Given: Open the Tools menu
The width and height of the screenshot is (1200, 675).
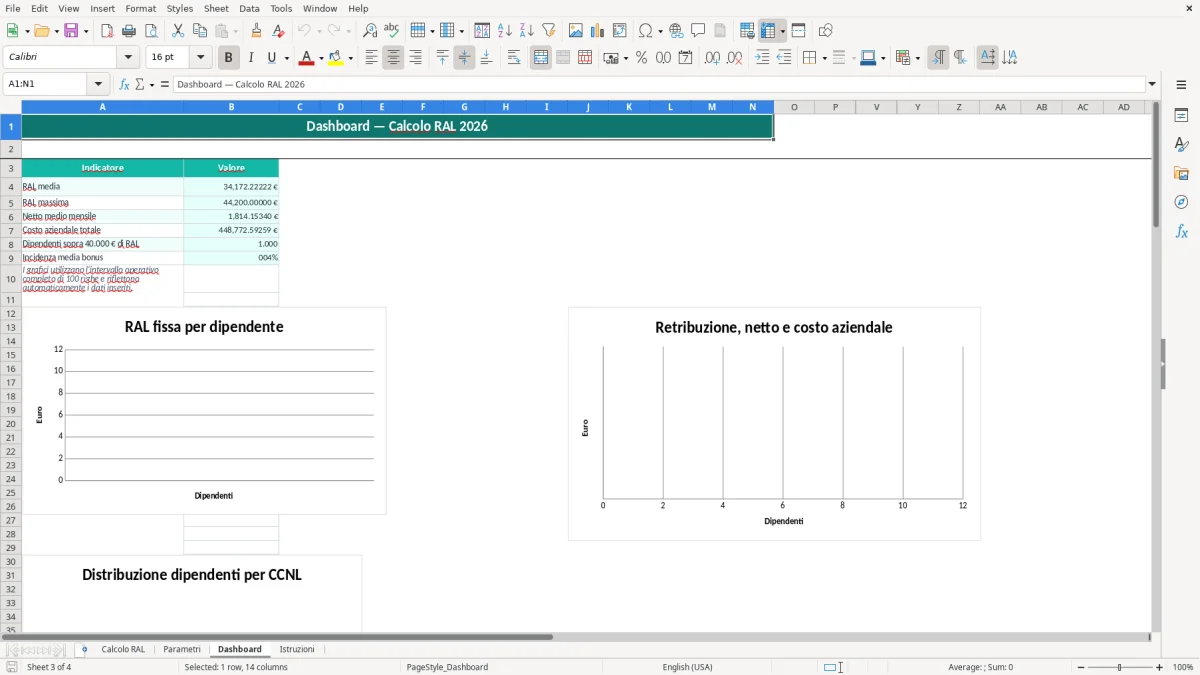Looking at the screenshot, I should tap(281, 8).
